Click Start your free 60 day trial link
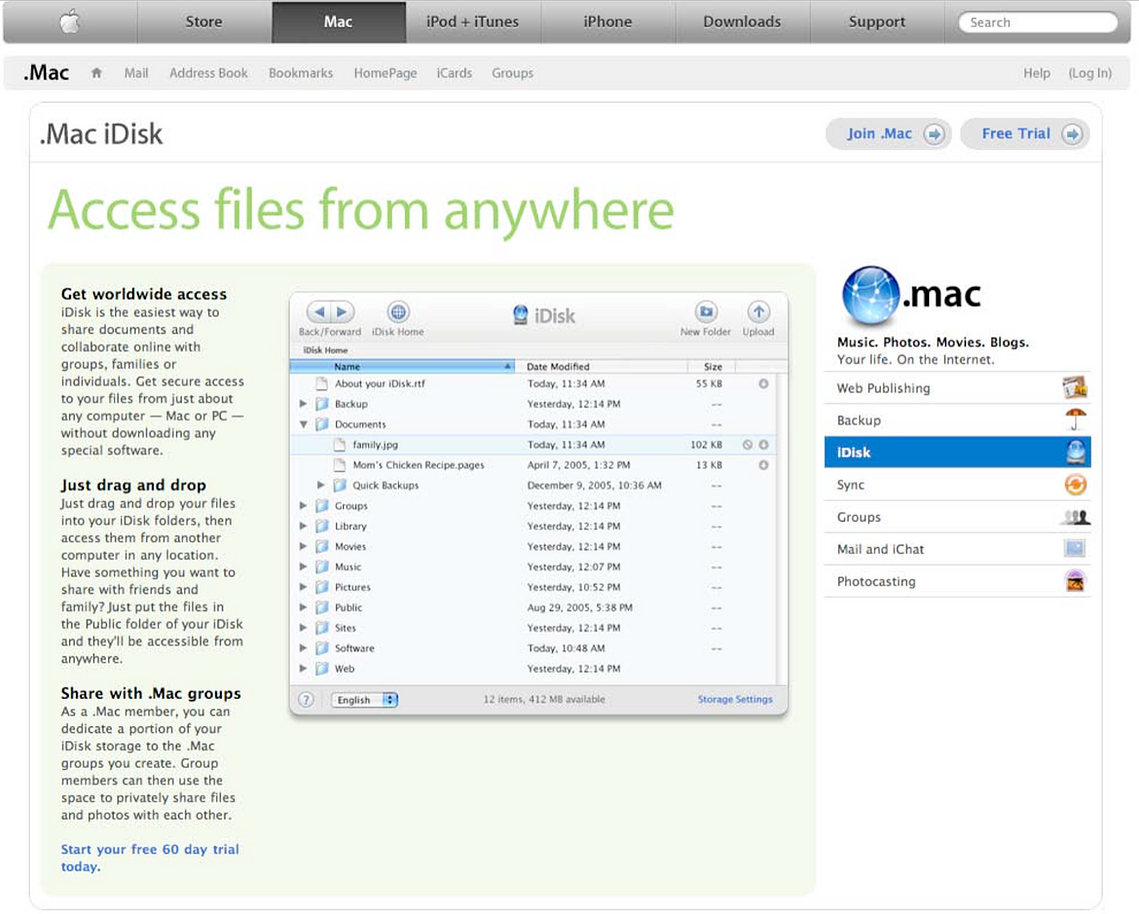The height and width of the screenshot is (914, 1139). [x=150, y=858]
